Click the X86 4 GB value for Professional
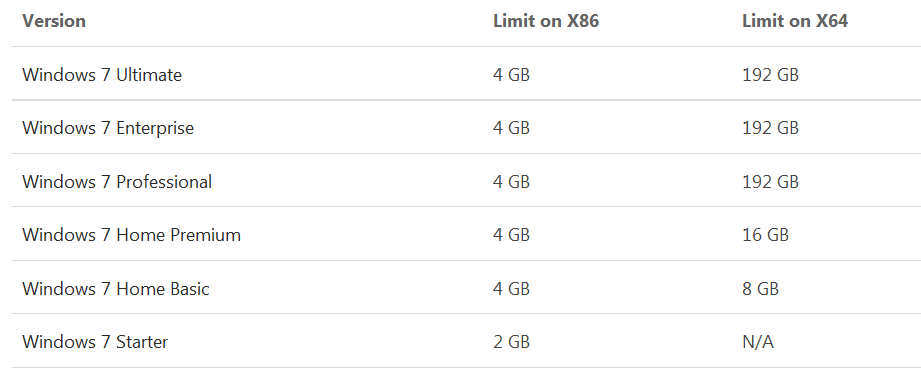The width and height of the screenshot is (921, 387). click(x=511, y=181)
